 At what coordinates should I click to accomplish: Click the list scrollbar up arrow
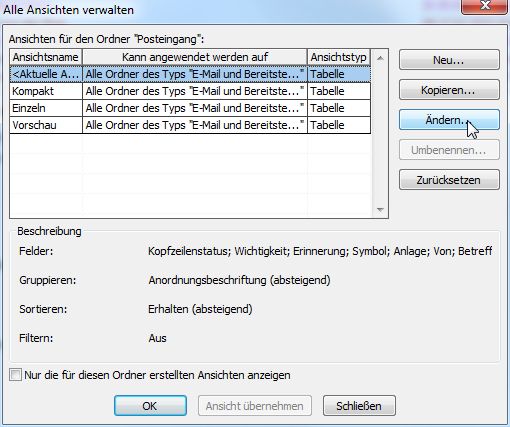coord(380,58)
